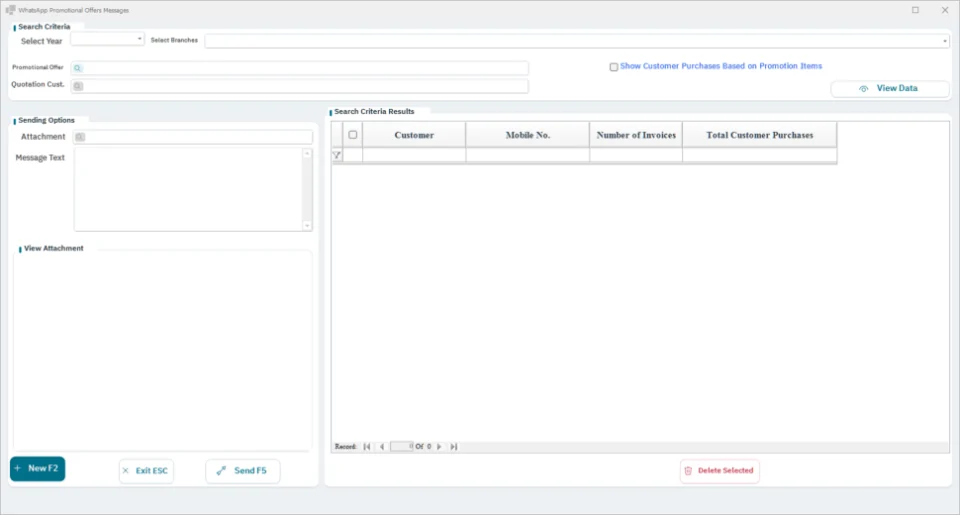Click the Attachment browse icon
The width and height of the screenshot is (960, 515).
tap(80, 137)
